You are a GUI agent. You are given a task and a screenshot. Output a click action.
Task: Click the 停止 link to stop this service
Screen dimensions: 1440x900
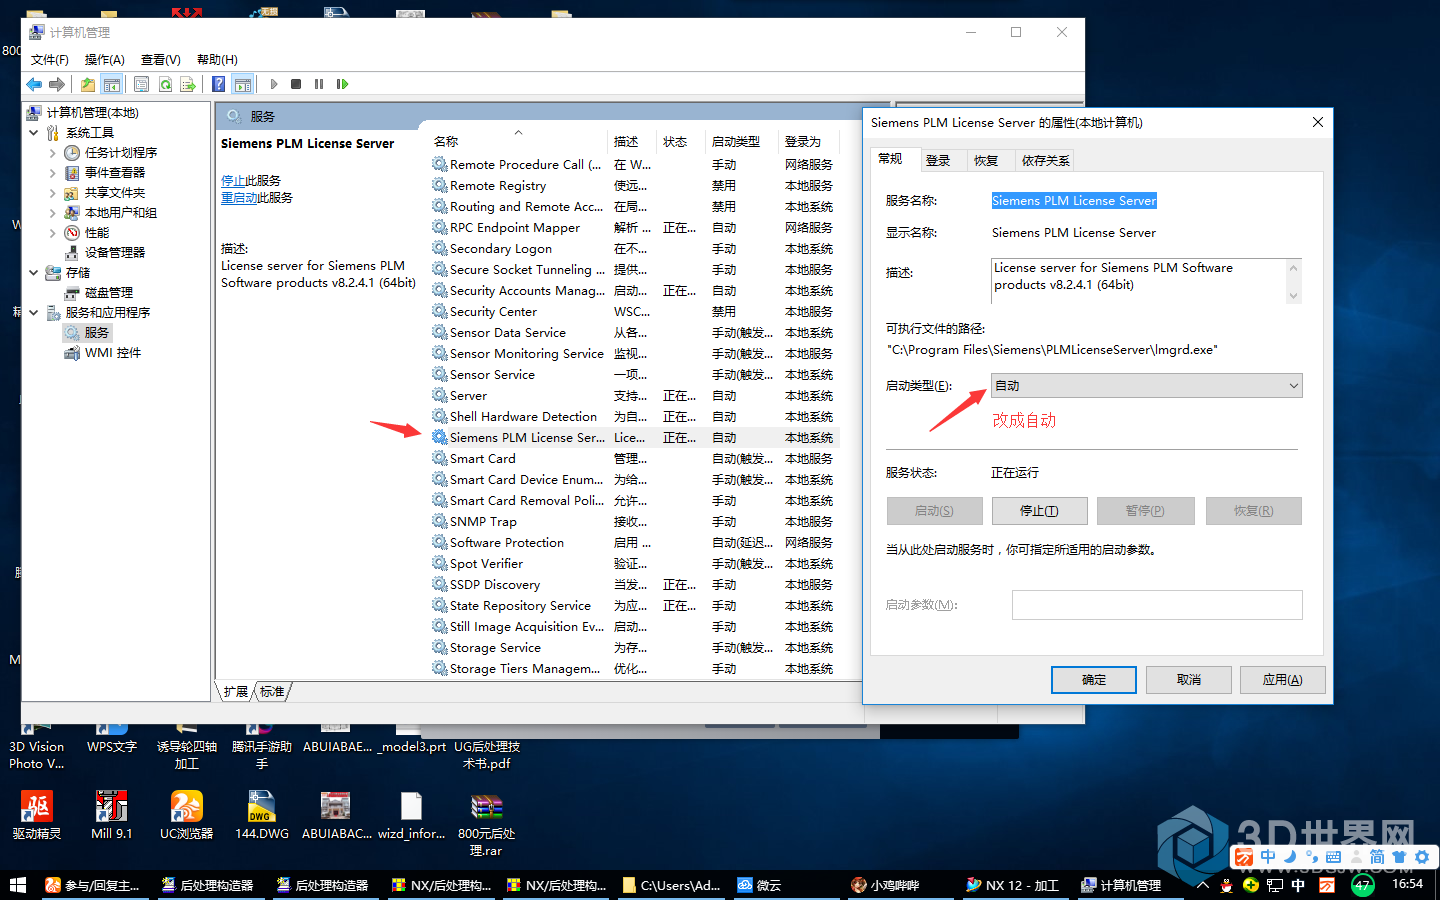[233, 181]
